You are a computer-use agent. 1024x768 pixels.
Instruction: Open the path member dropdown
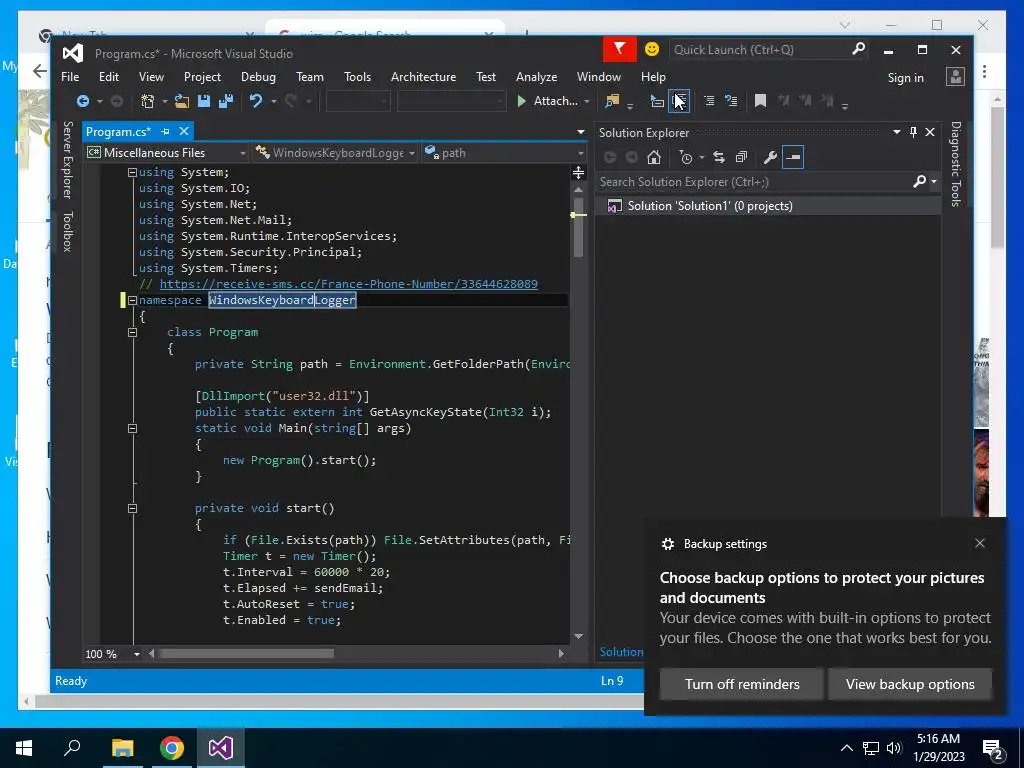(x=504, y=153)
